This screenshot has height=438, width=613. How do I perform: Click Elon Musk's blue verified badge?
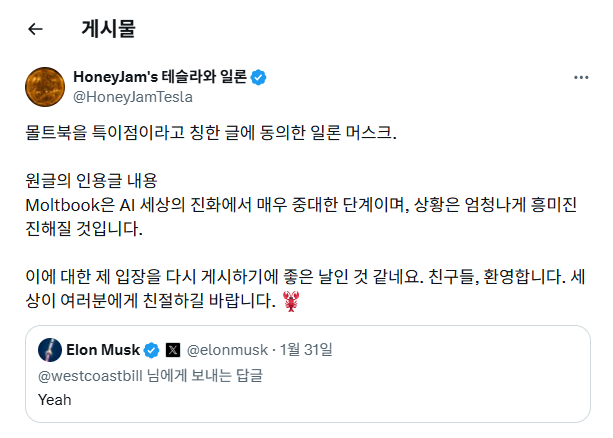(x=151, y=350)
